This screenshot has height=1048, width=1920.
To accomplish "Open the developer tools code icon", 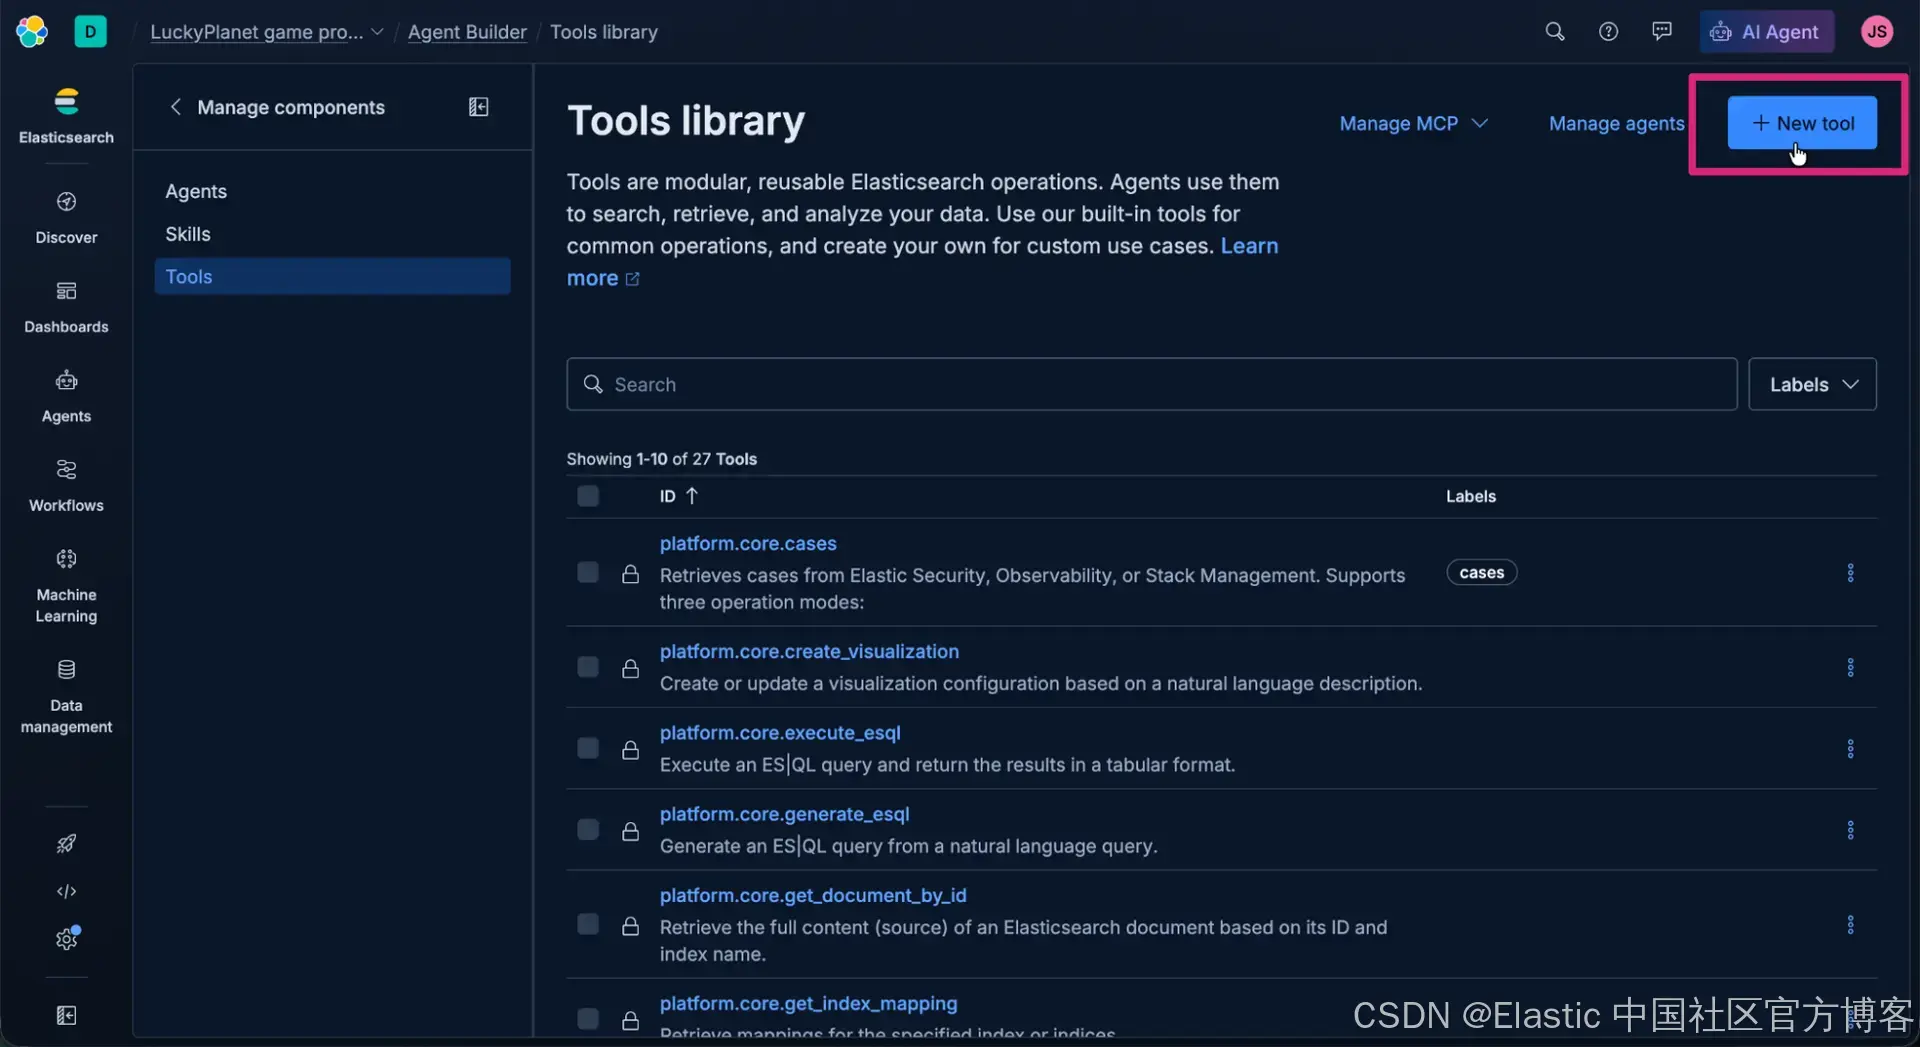I will [x=66, y=891].
